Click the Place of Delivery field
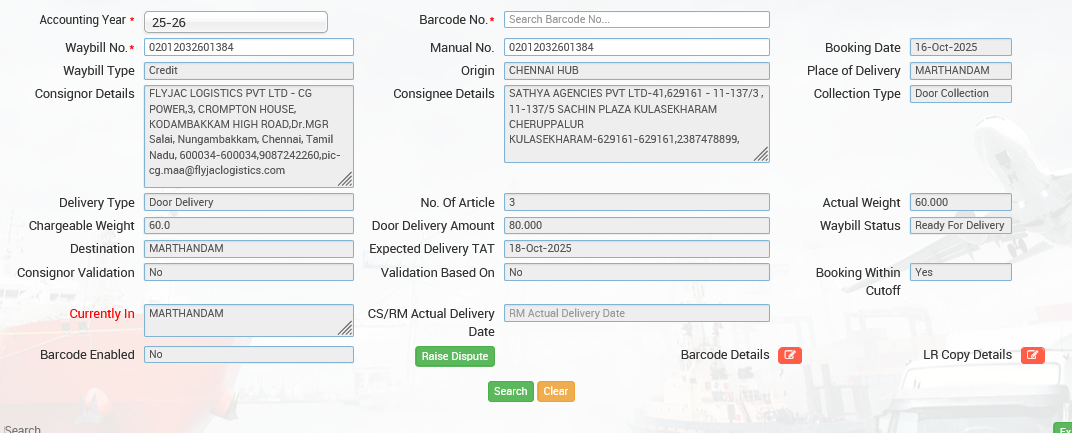 click(960, 71)
